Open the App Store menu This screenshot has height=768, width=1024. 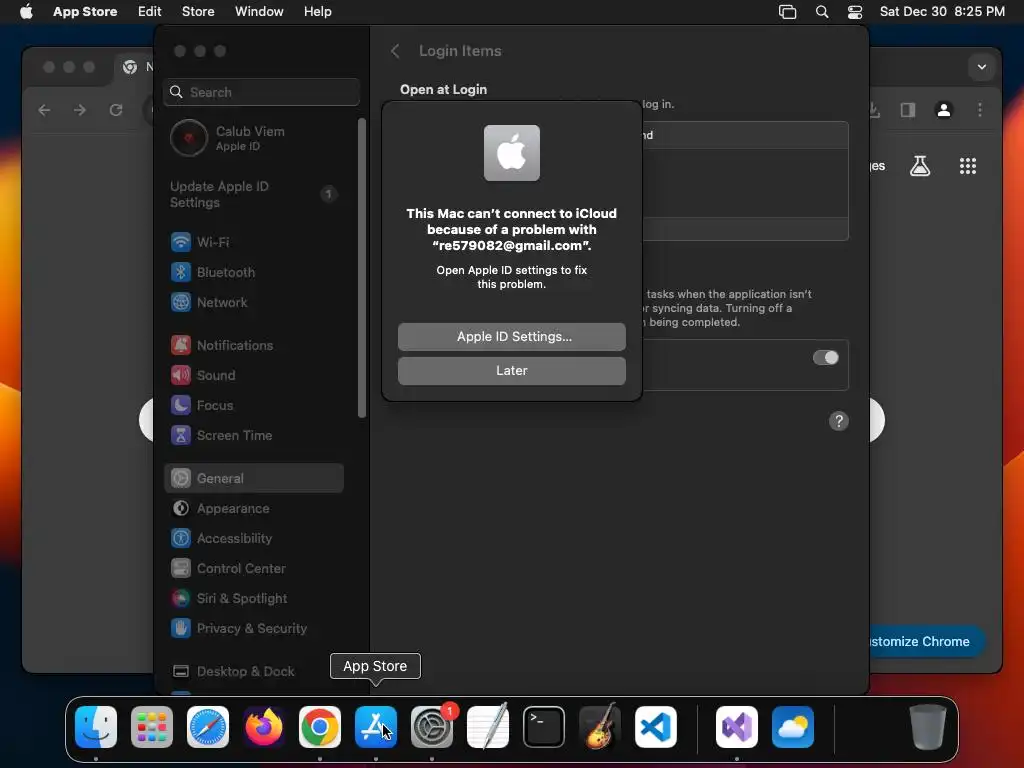85,12
